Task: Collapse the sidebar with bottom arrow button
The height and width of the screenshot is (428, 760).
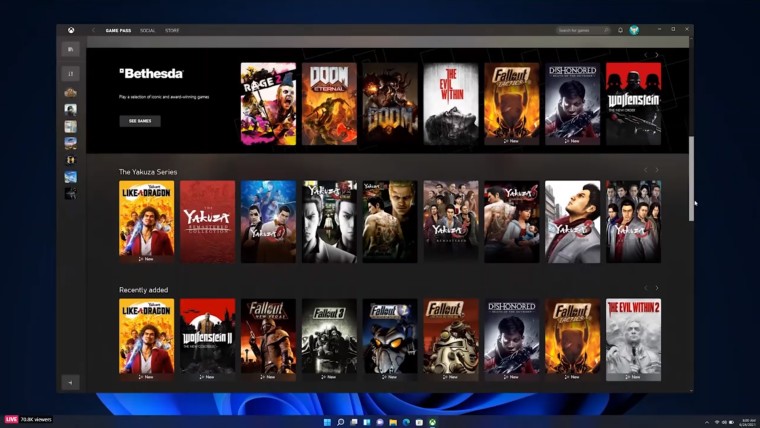Action: [71, 382]
